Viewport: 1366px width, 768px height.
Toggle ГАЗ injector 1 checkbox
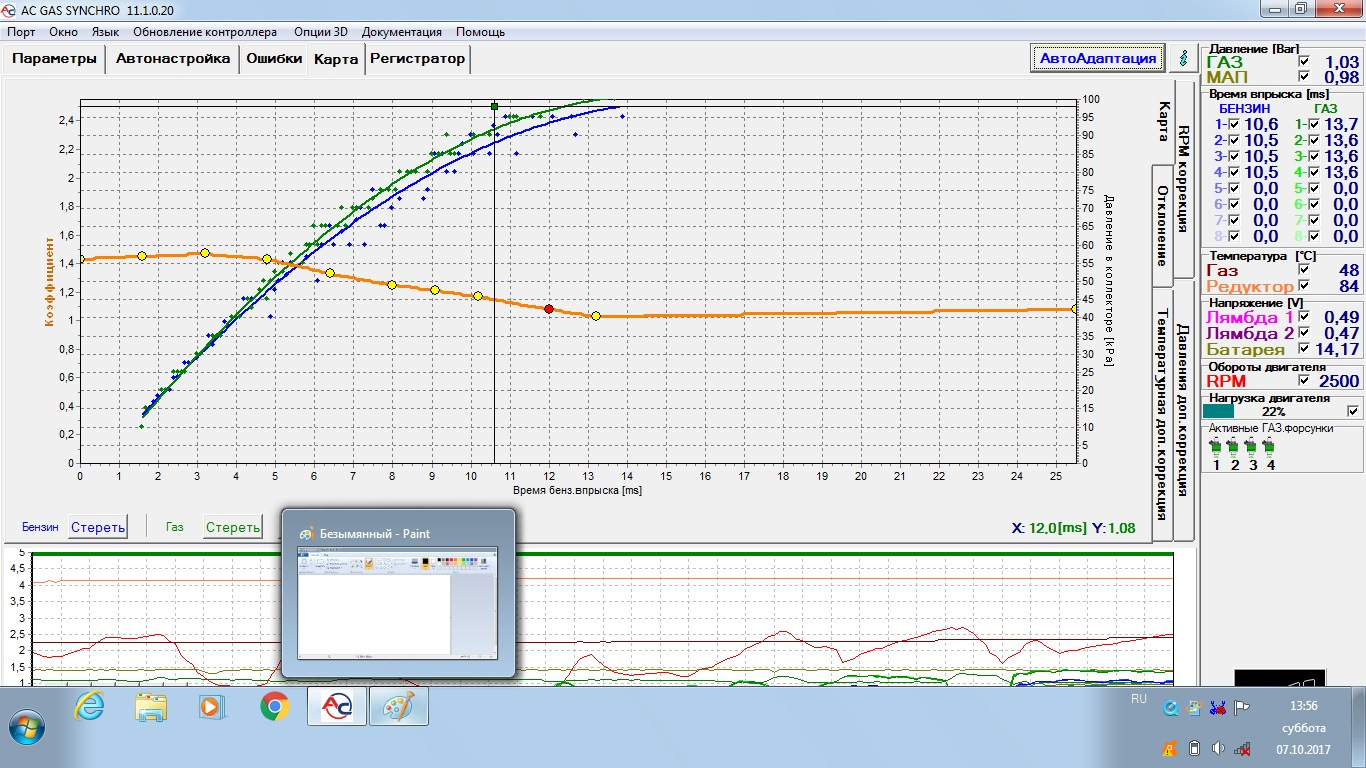pyautogui.click(x=1313, y=124)
